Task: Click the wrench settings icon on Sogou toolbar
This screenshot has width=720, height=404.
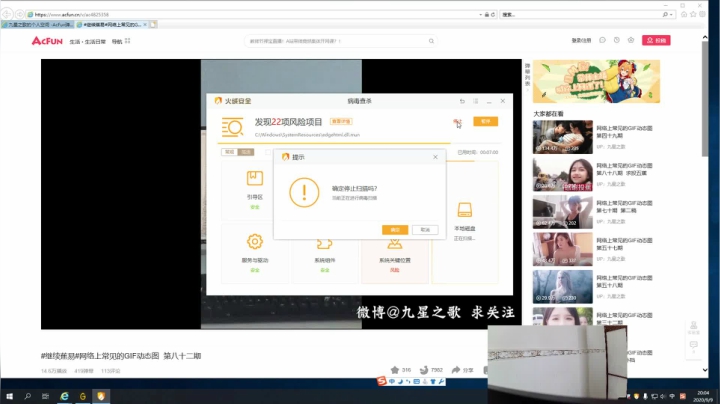Action: click(x=441, y=382)
